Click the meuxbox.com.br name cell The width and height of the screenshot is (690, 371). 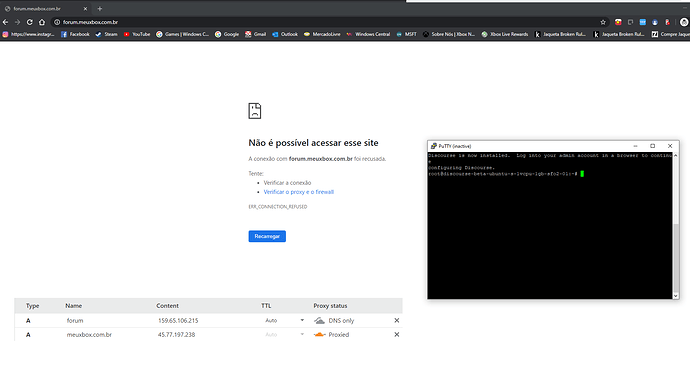[89, 334]
